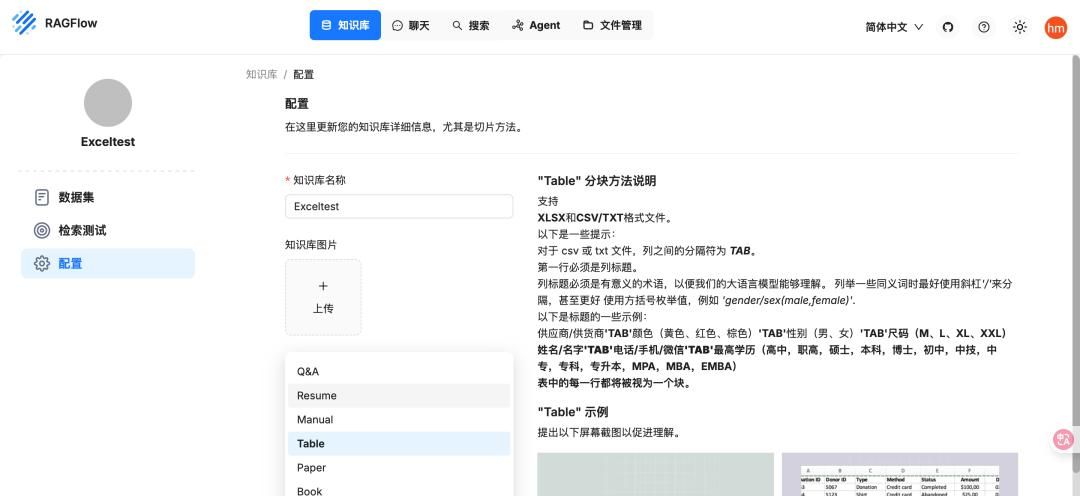1080x496 pixels.
Task: Expand the 简体中文 language dropdown
Action: [894, 27]
